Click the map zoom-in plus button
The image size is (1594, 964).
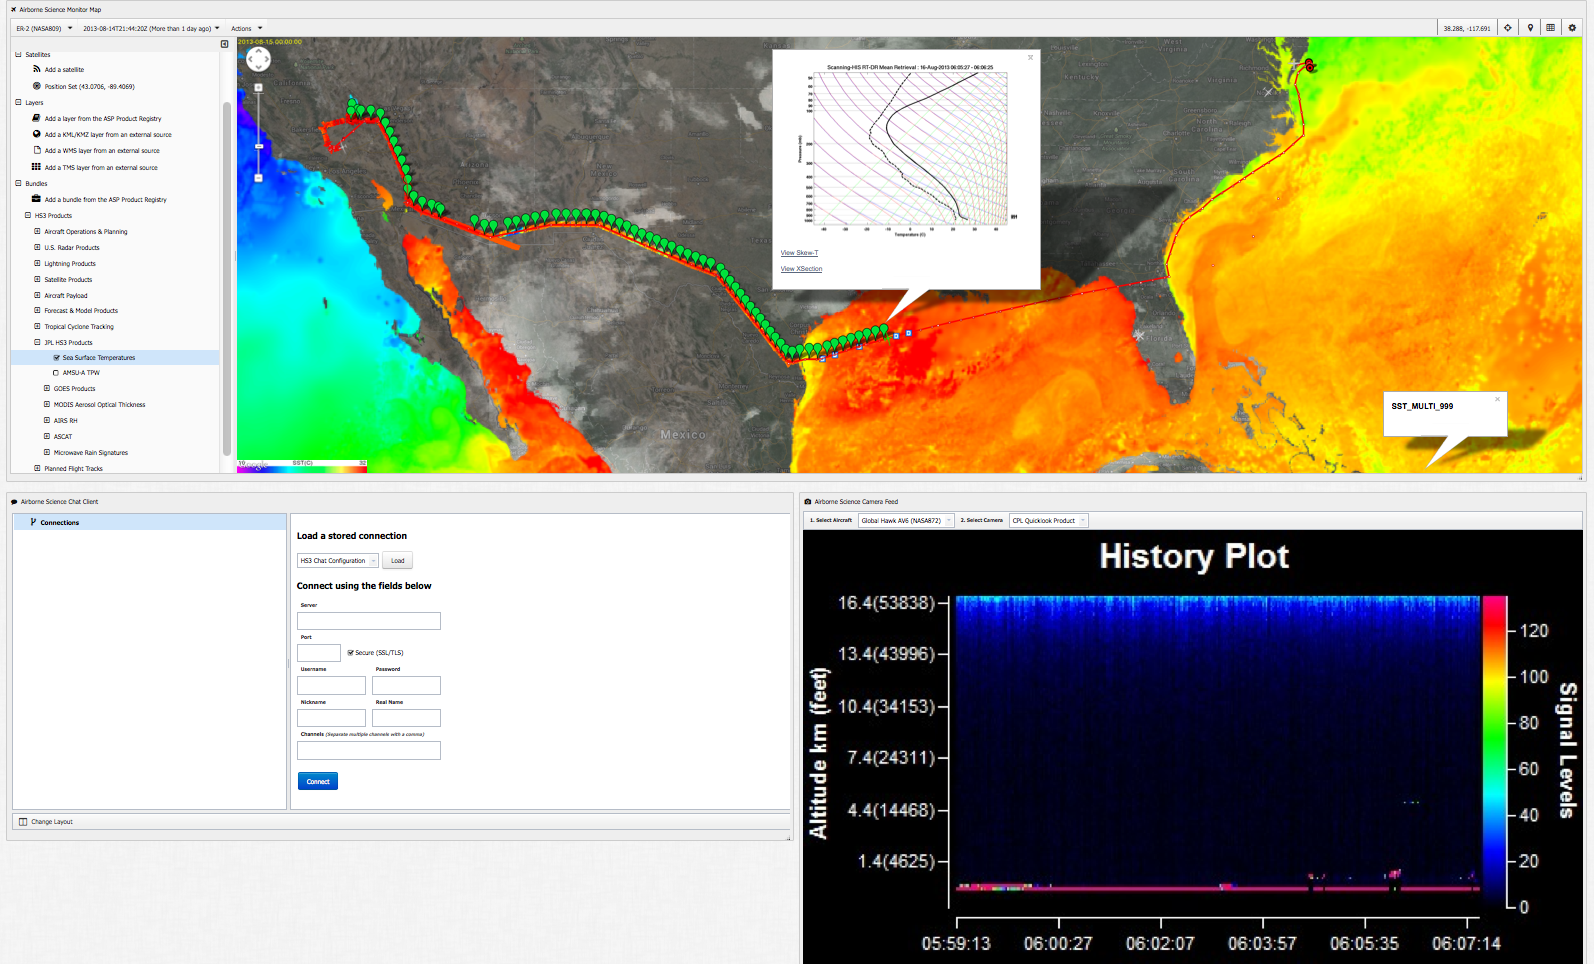click(258, 88)
